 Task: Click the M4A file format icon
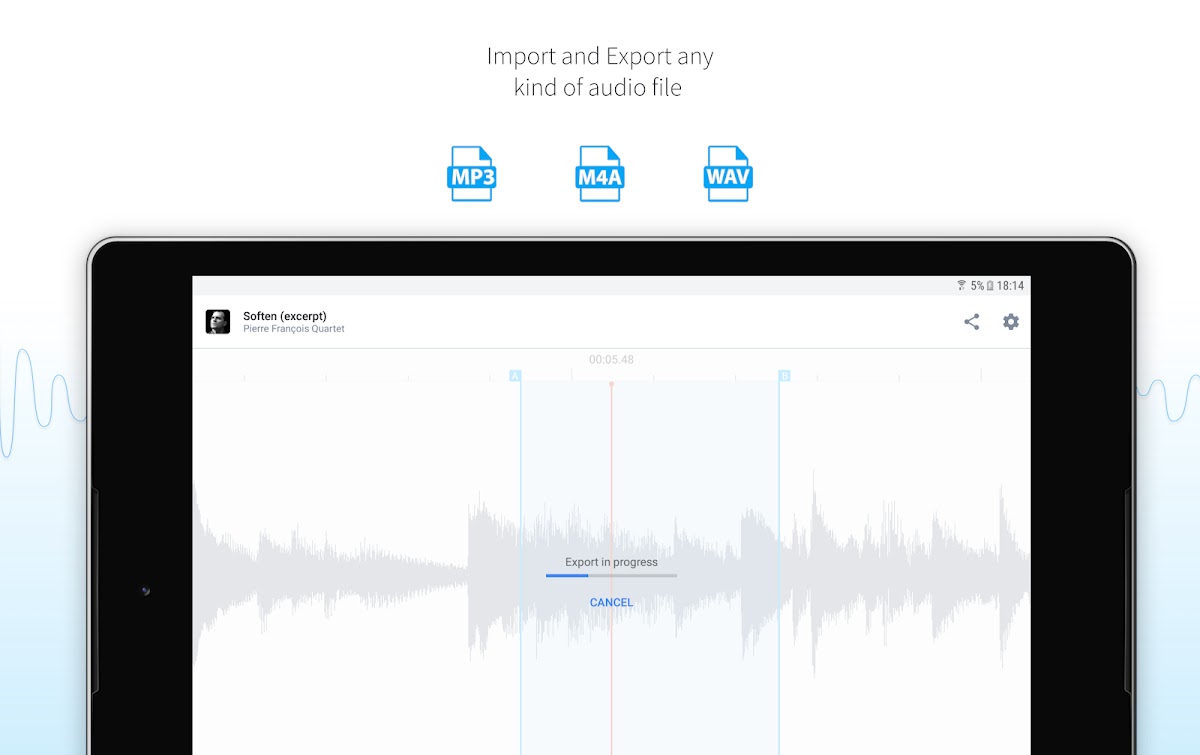pos(600,174)
